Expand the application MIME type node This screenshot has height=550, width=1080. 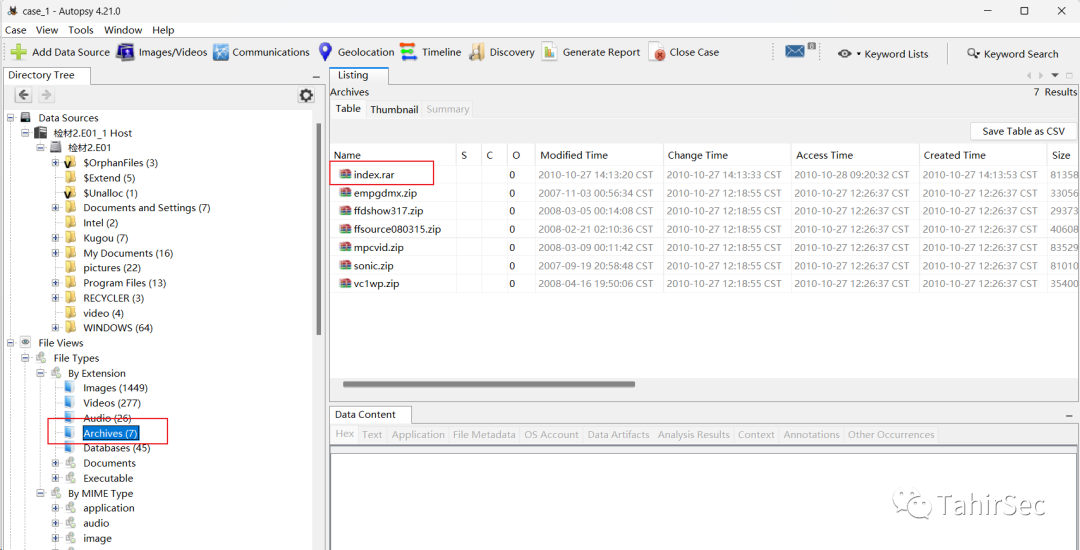pyautogui.click(x=56, y=508)
